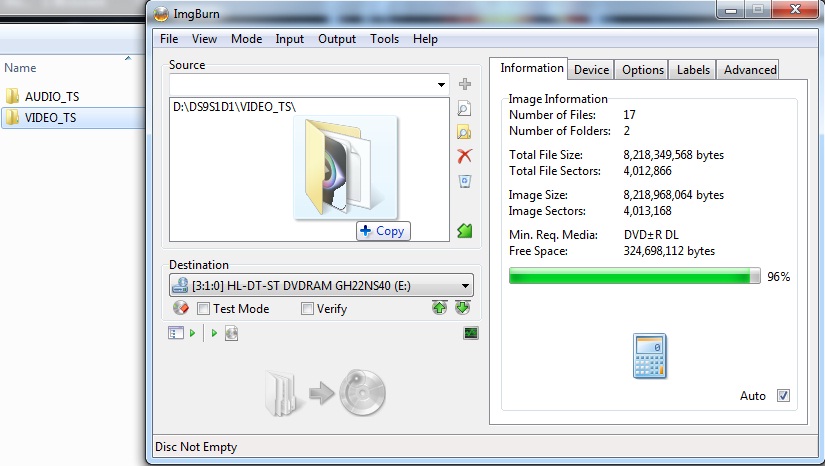Image resolution: width=825 pixels, height=466 pixels.
Task: Click the Total File Size value
Action: [673, 155]
